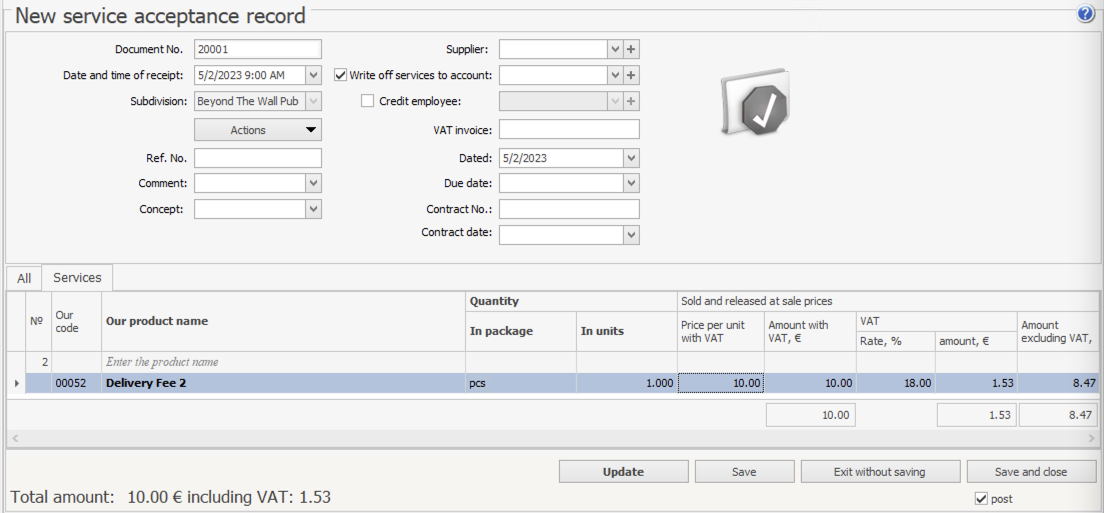Viewport: 1104px width, 513px height.
Task: Switch to the Services tab
Action: [x=77, y=278]
